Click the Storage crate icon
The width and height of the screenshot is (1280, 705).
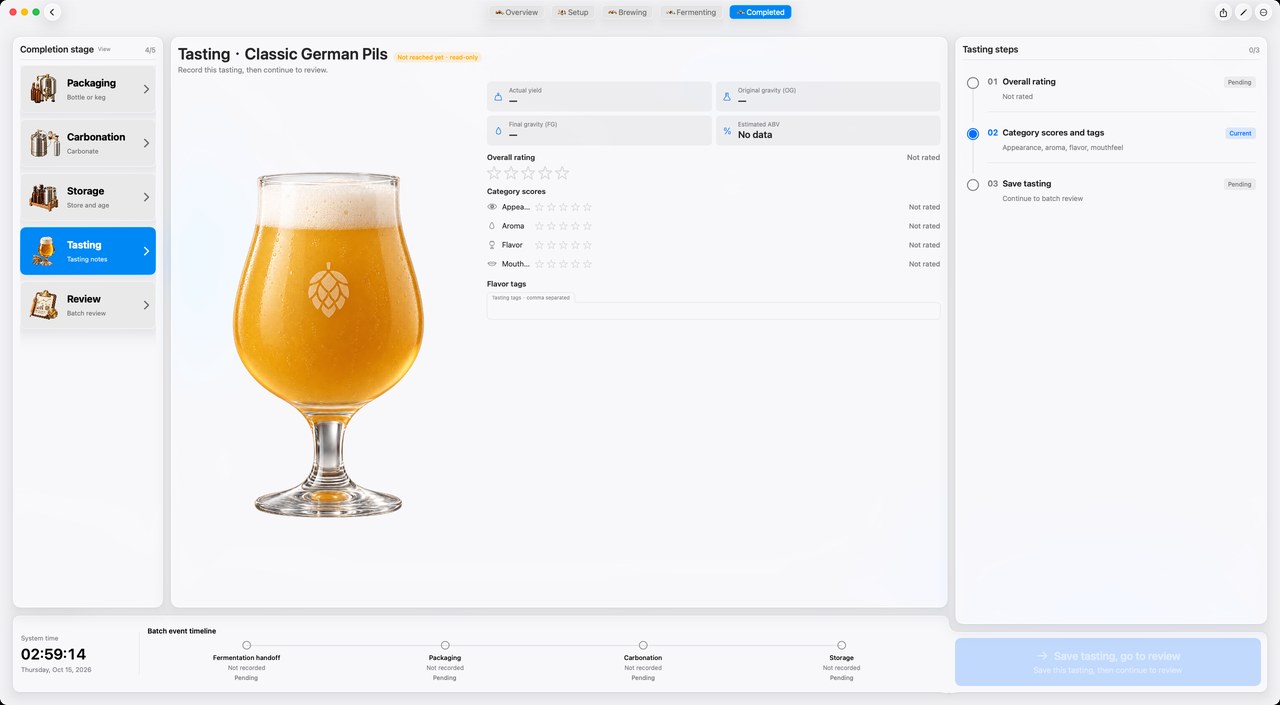click(43, 197)
